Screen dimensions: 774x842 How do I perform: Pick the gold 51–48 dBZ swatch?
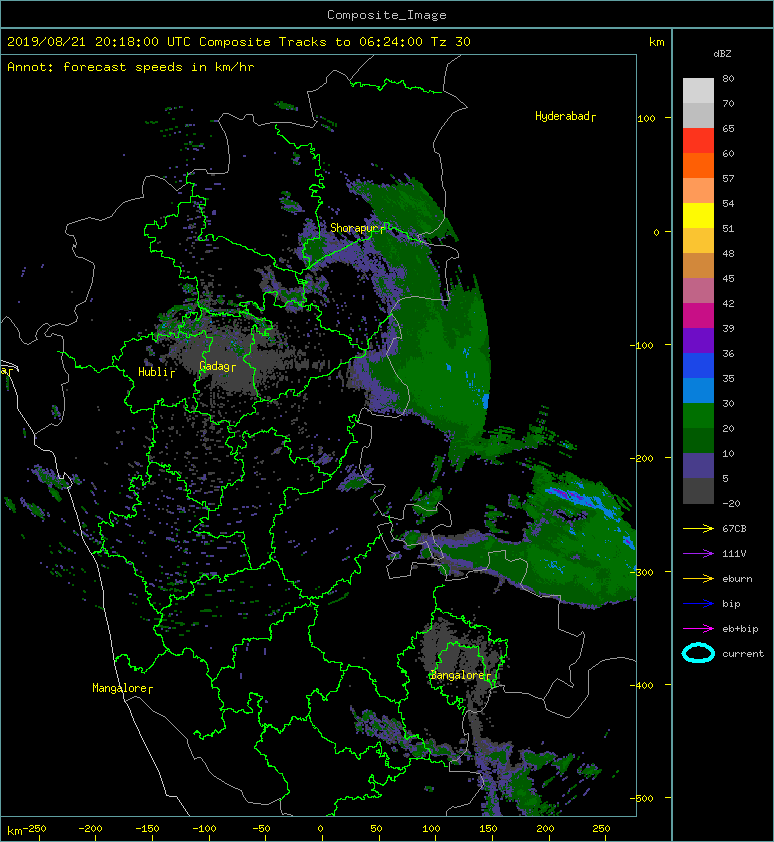click(x=698, y=241)
